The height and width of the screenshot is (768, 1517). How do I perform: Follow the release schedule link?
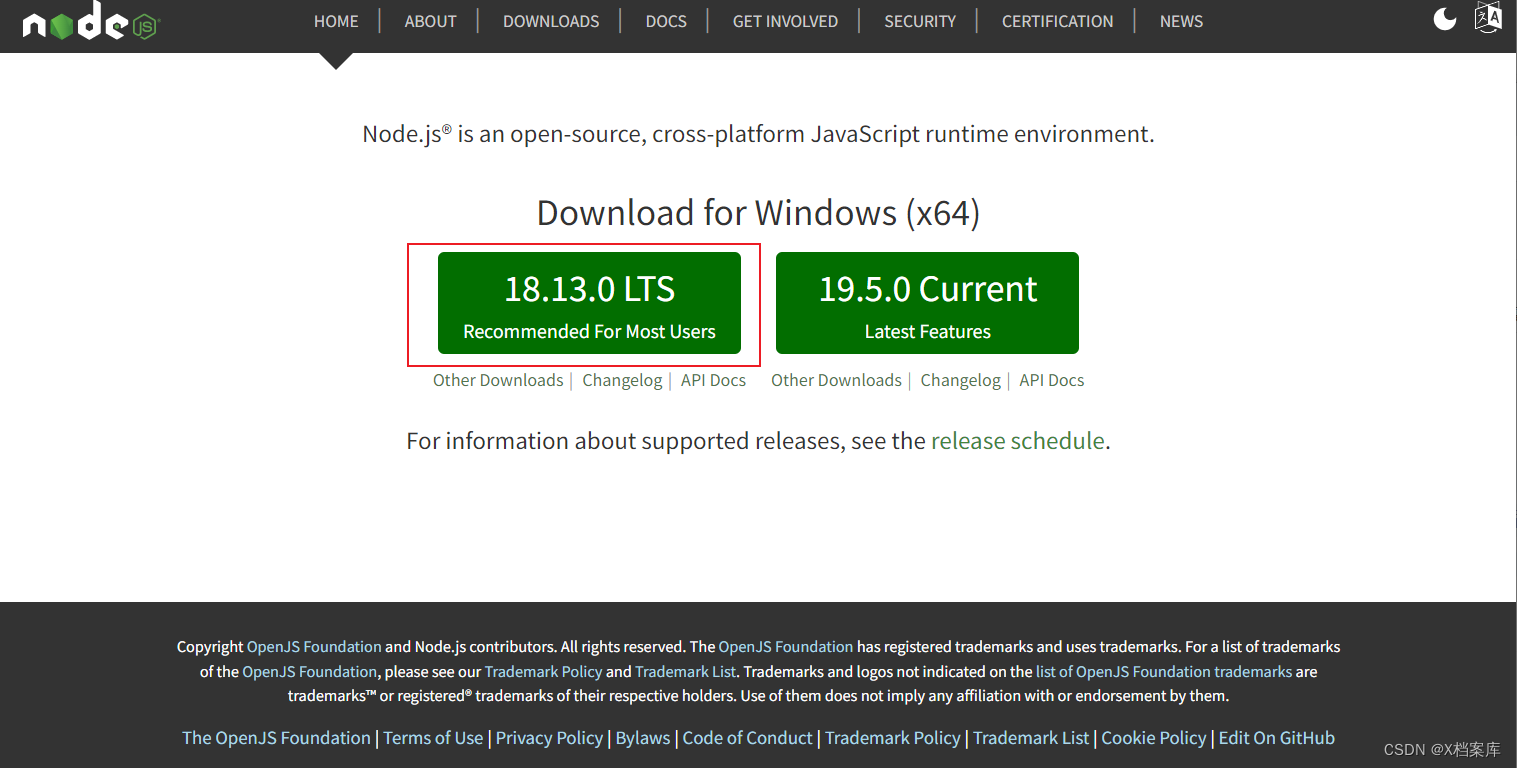point(1017,441)
